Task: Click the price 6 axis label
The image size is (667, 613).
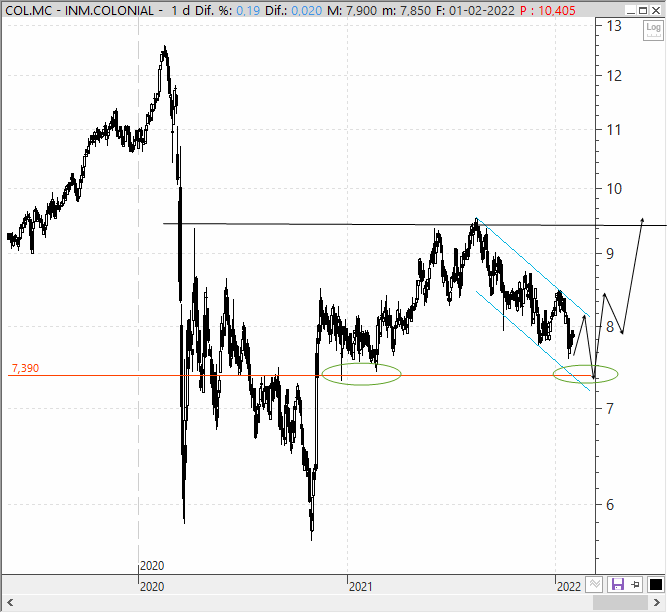Action: tap(610, 505)
